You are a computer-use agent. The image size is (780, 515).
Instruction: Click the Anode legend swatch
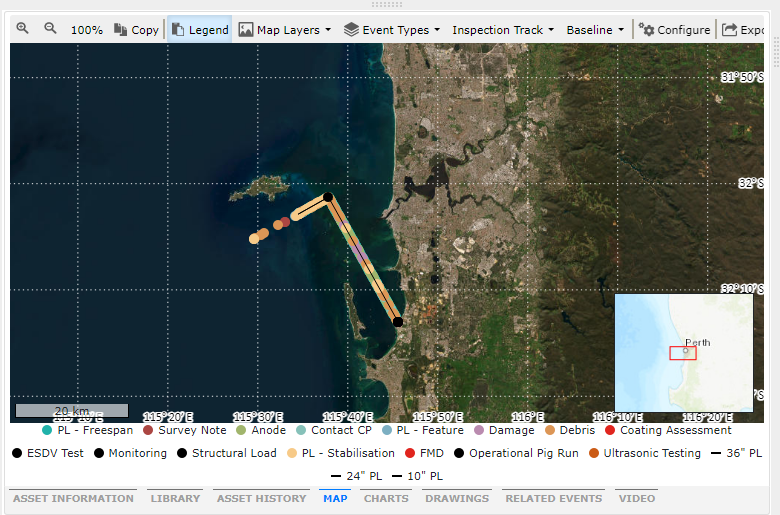[x=241, y=430]
